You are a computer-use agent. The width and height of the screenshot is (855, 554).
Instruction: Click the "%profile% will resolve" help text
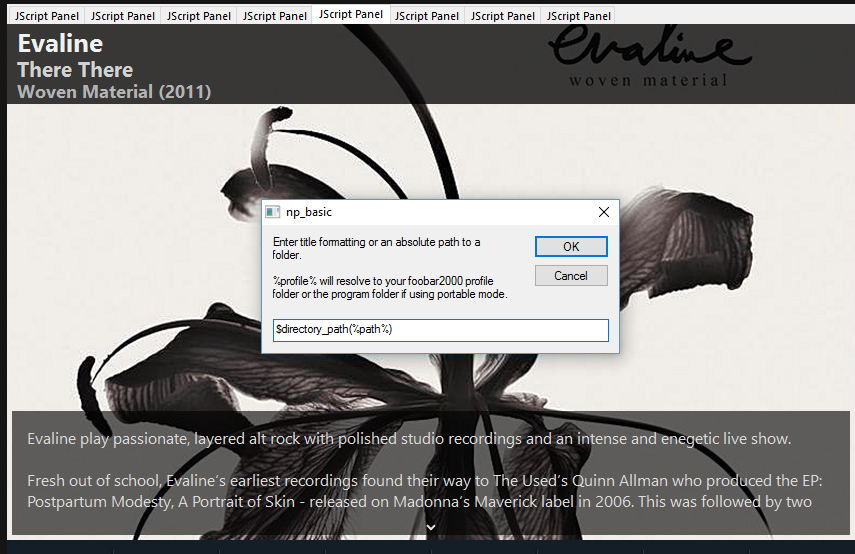point(390,287)
